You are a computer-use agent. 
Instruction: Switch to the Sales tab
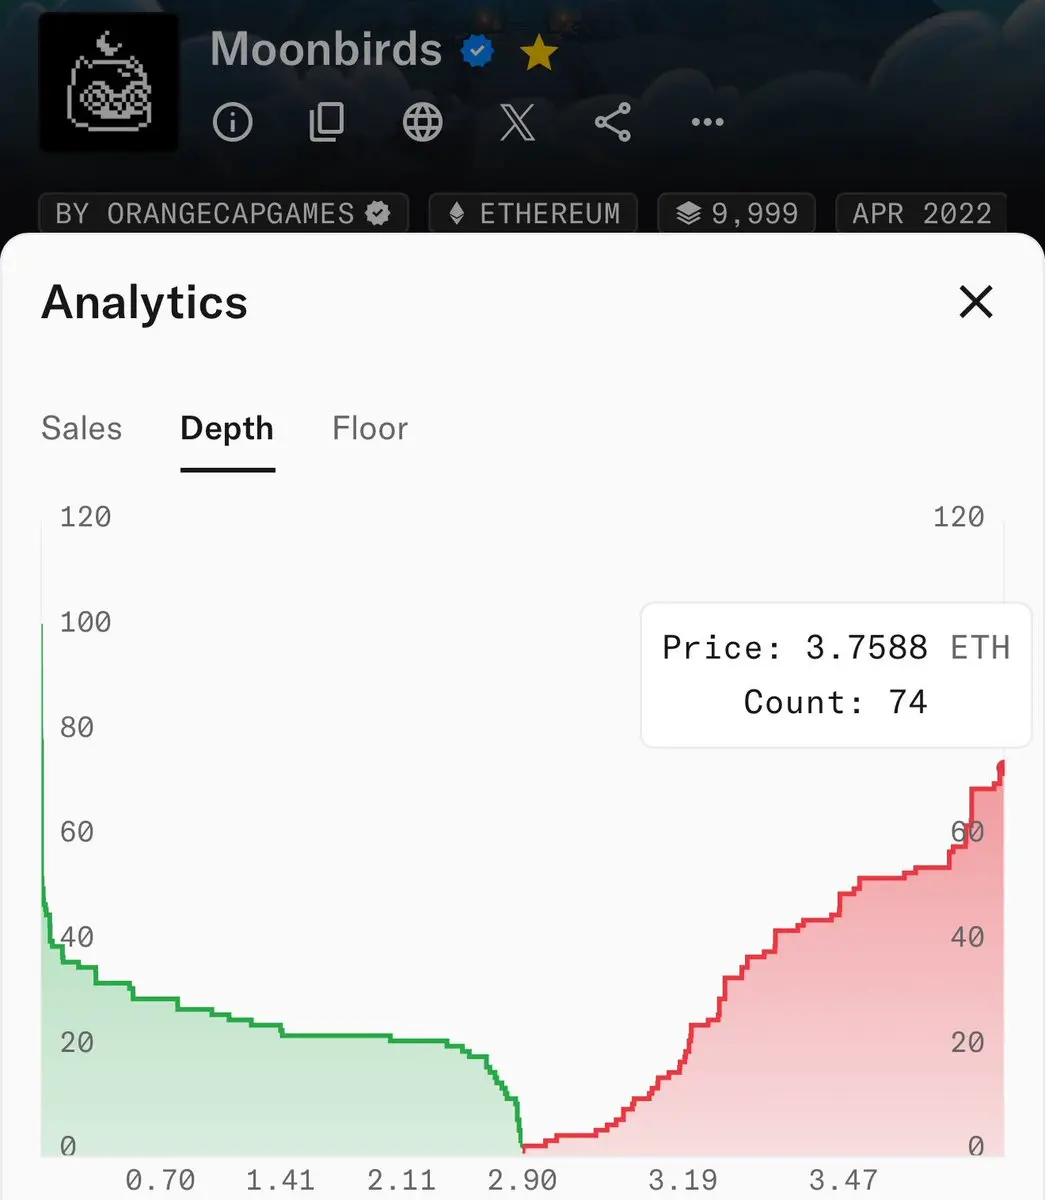(x=81, y=429)
